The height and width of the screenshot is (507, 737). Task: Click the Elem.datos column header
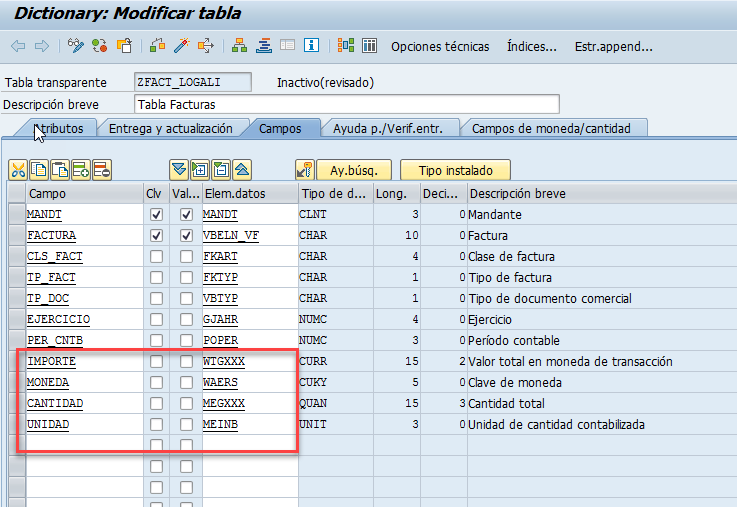coord(250,194)
